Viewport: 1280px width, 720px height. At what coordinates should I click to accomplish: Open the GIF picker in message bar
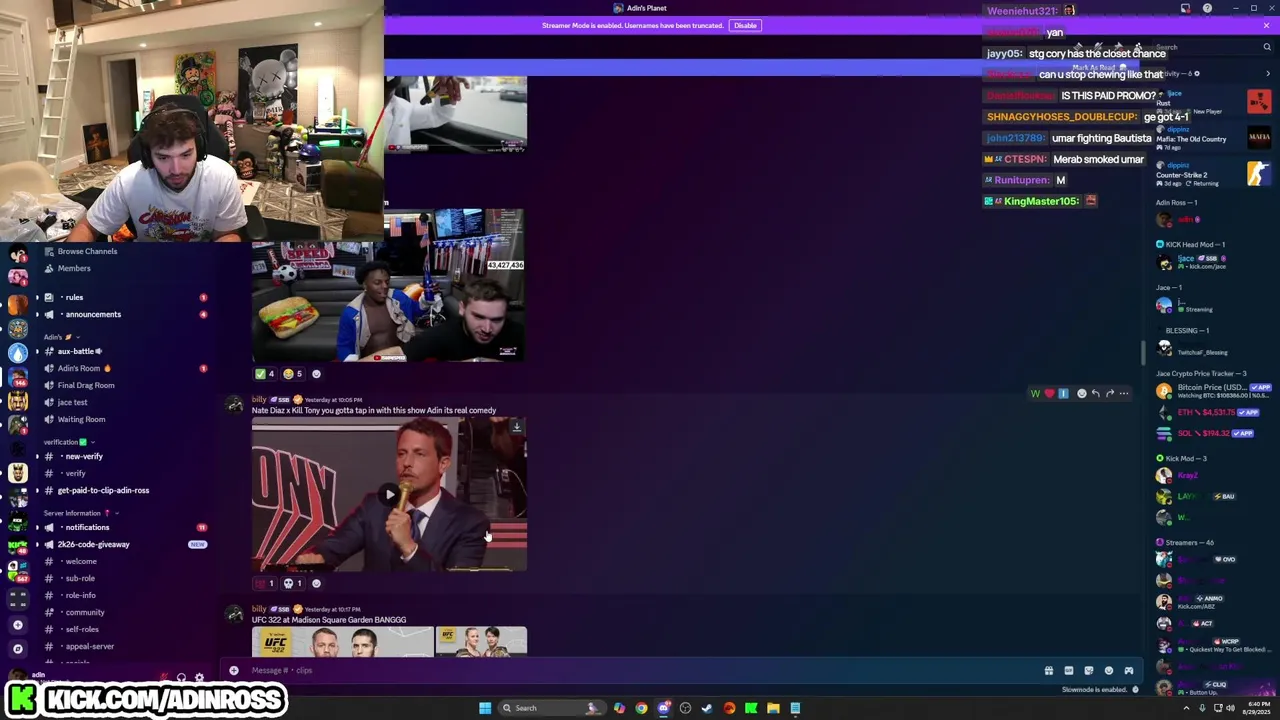click(1068, 671)
